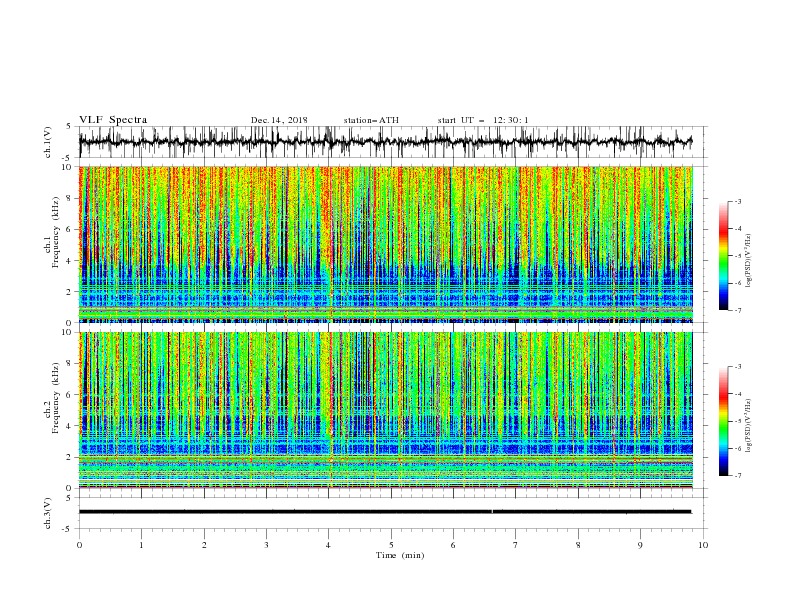Click time axis tick label "5"

[391, 545]
